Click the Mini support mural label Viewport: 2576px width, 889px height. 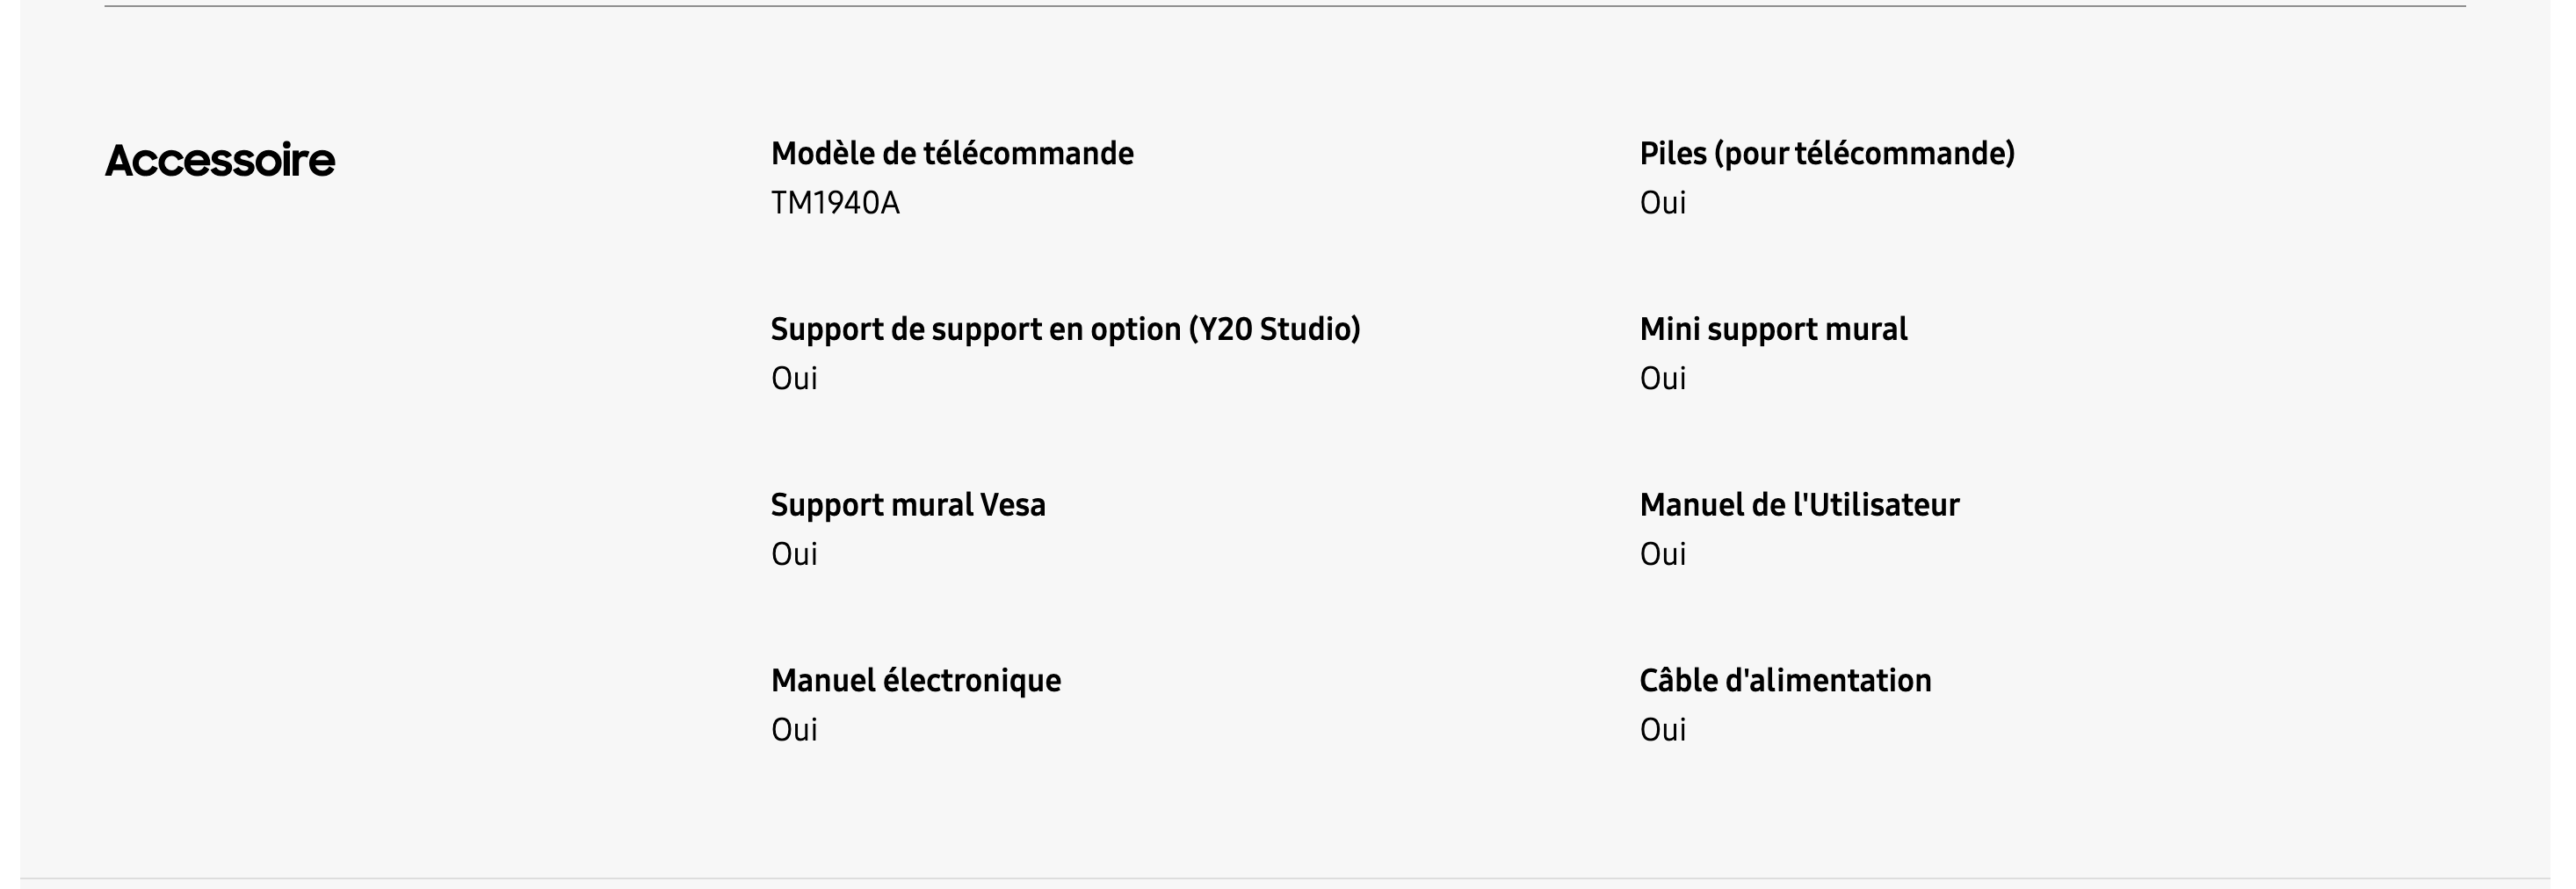click(1772, 329)
